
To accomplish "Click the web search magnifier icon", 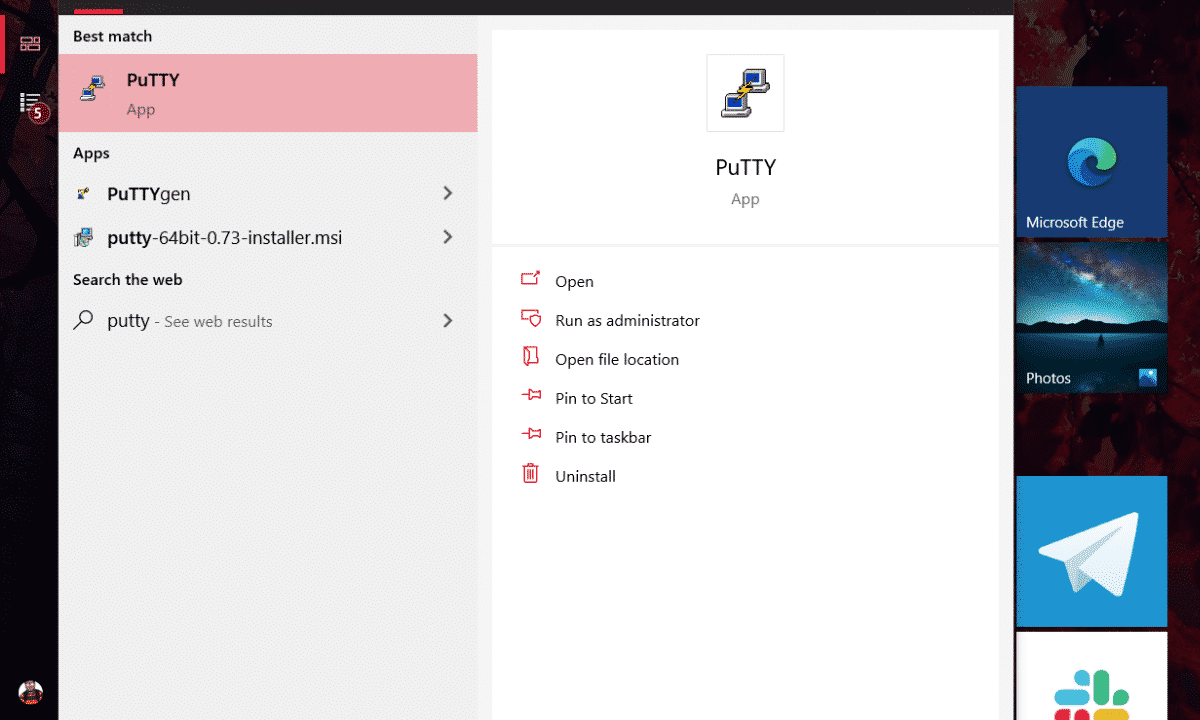I will (x=86, y=321).
